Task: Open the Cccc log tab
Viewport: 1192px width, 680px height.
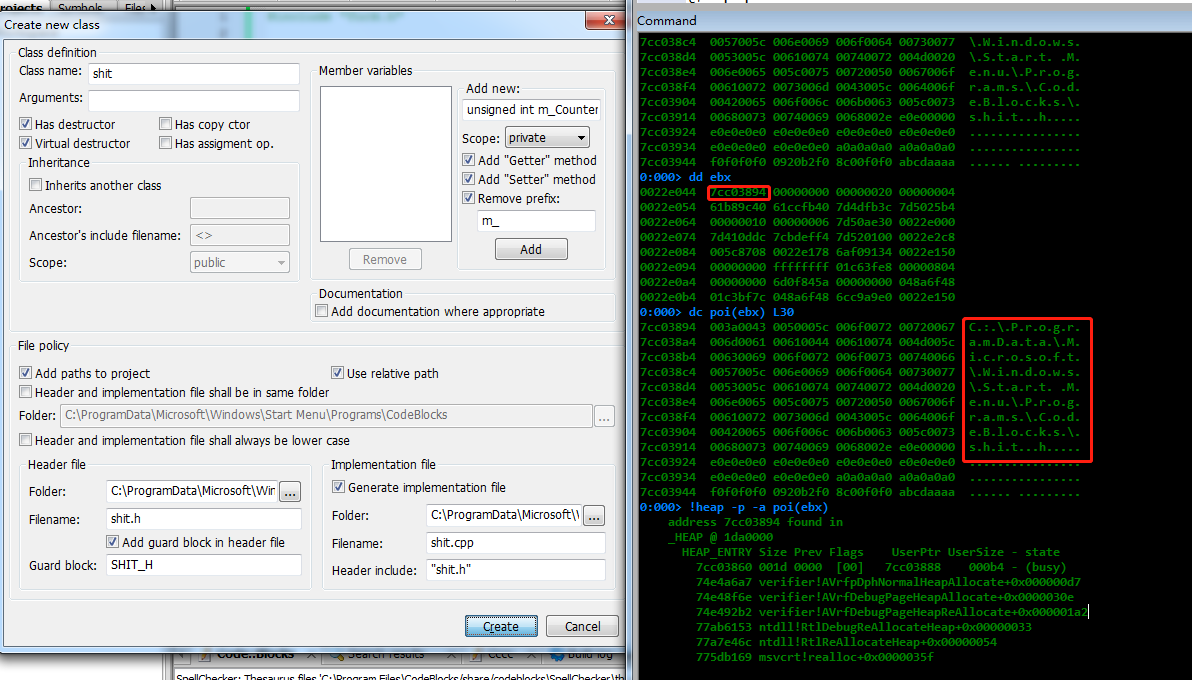Action: click(499, 654)
